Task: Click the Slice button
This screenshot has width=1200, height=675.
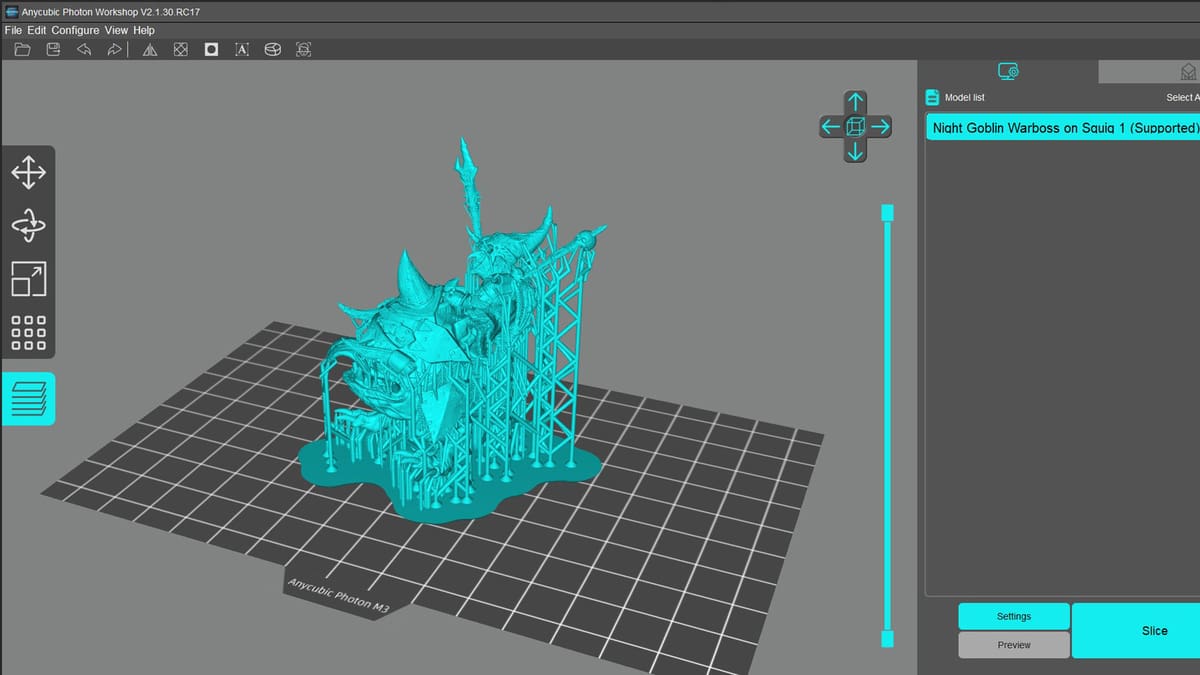Action: (1136, 630)
